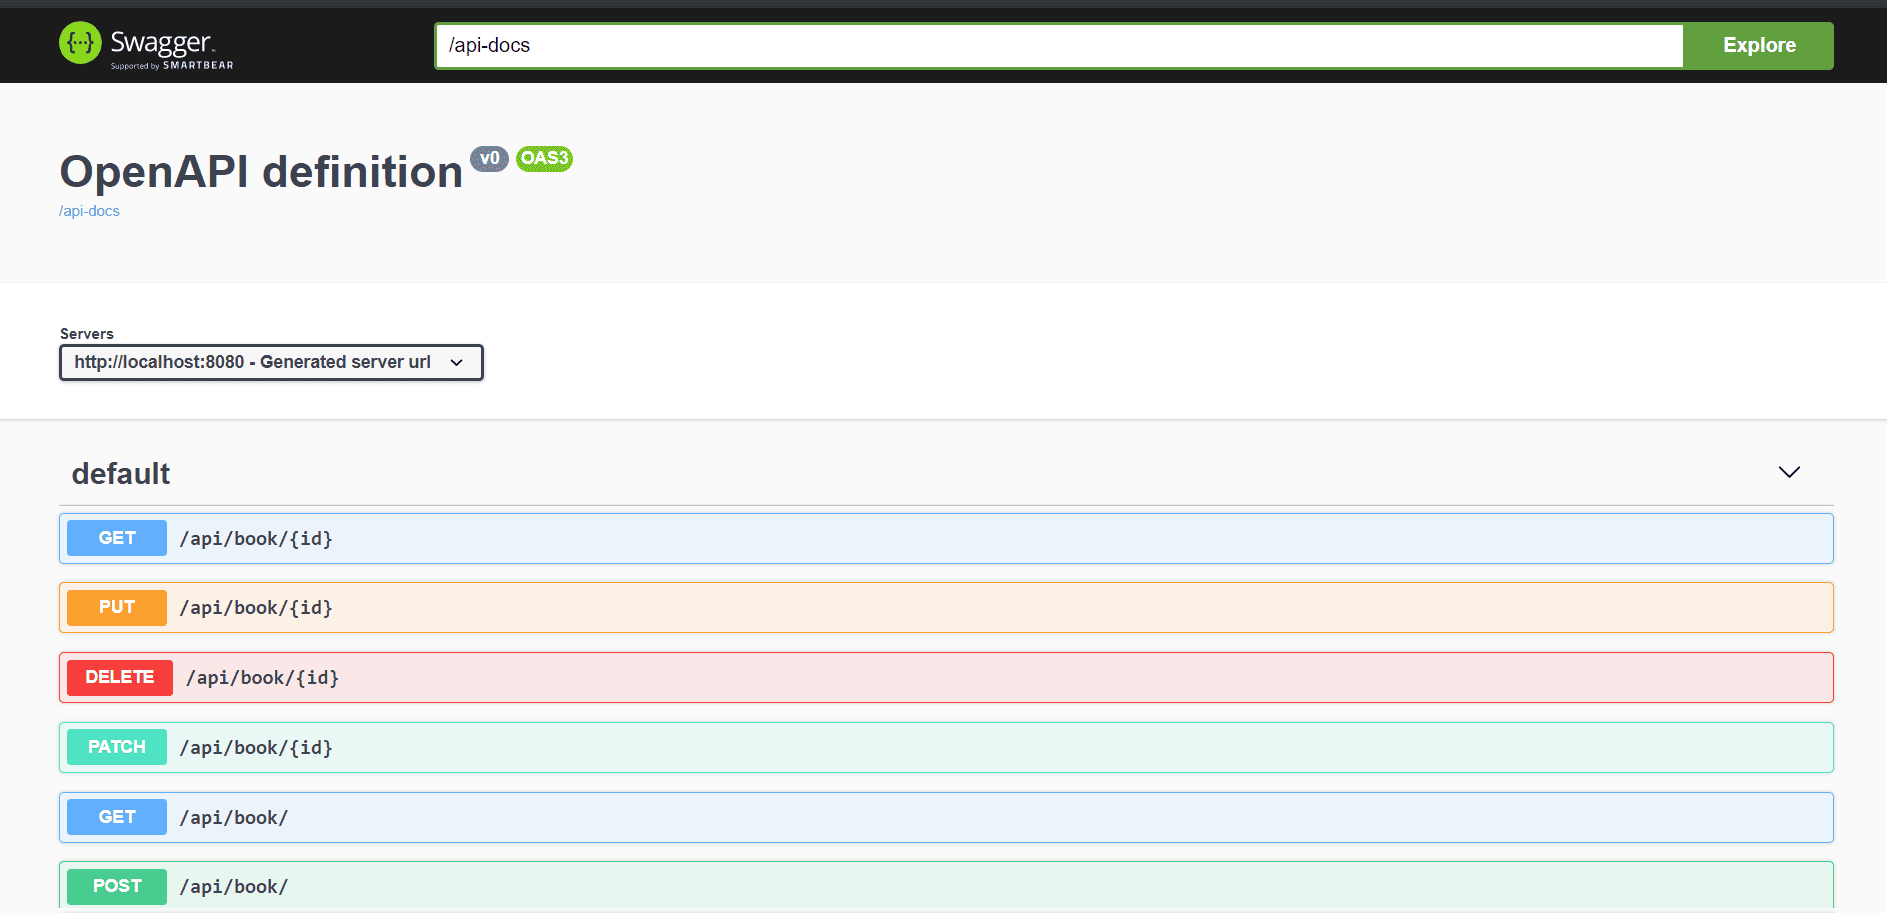Image resolution: width=1887 pixels, height=913 pixels.
Task: Click the v0 version badge
Action: 489,159
